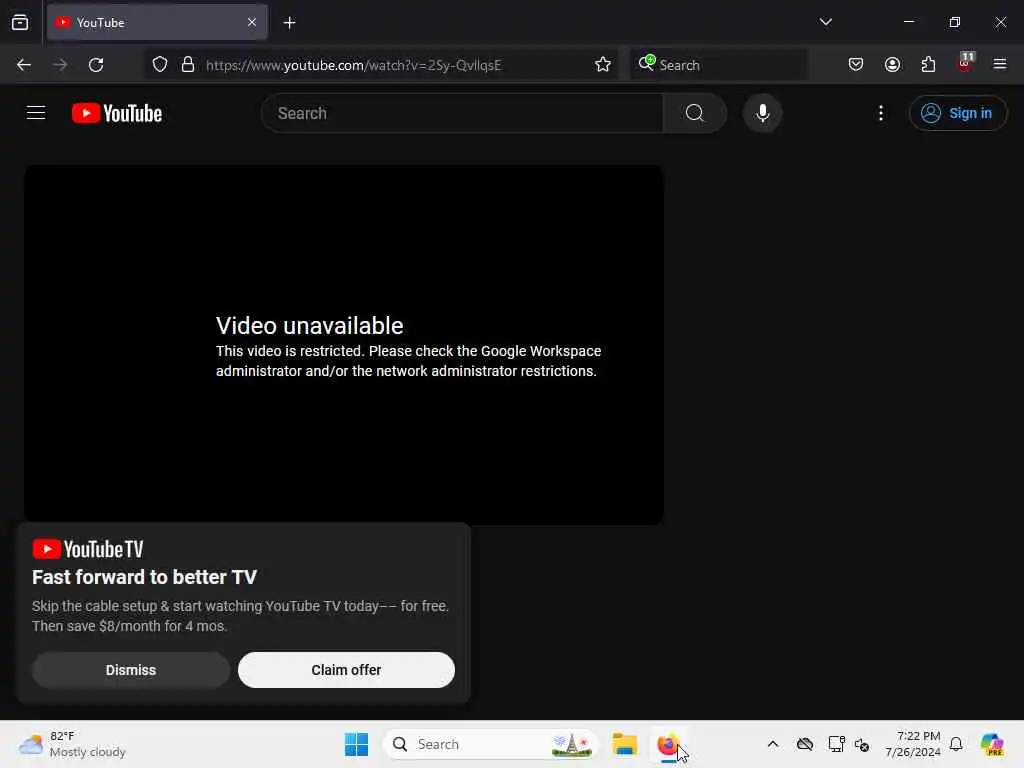Click the YouTube TV logo
The height and width of the screenshot is (768, 1024).
pos(88,549)
